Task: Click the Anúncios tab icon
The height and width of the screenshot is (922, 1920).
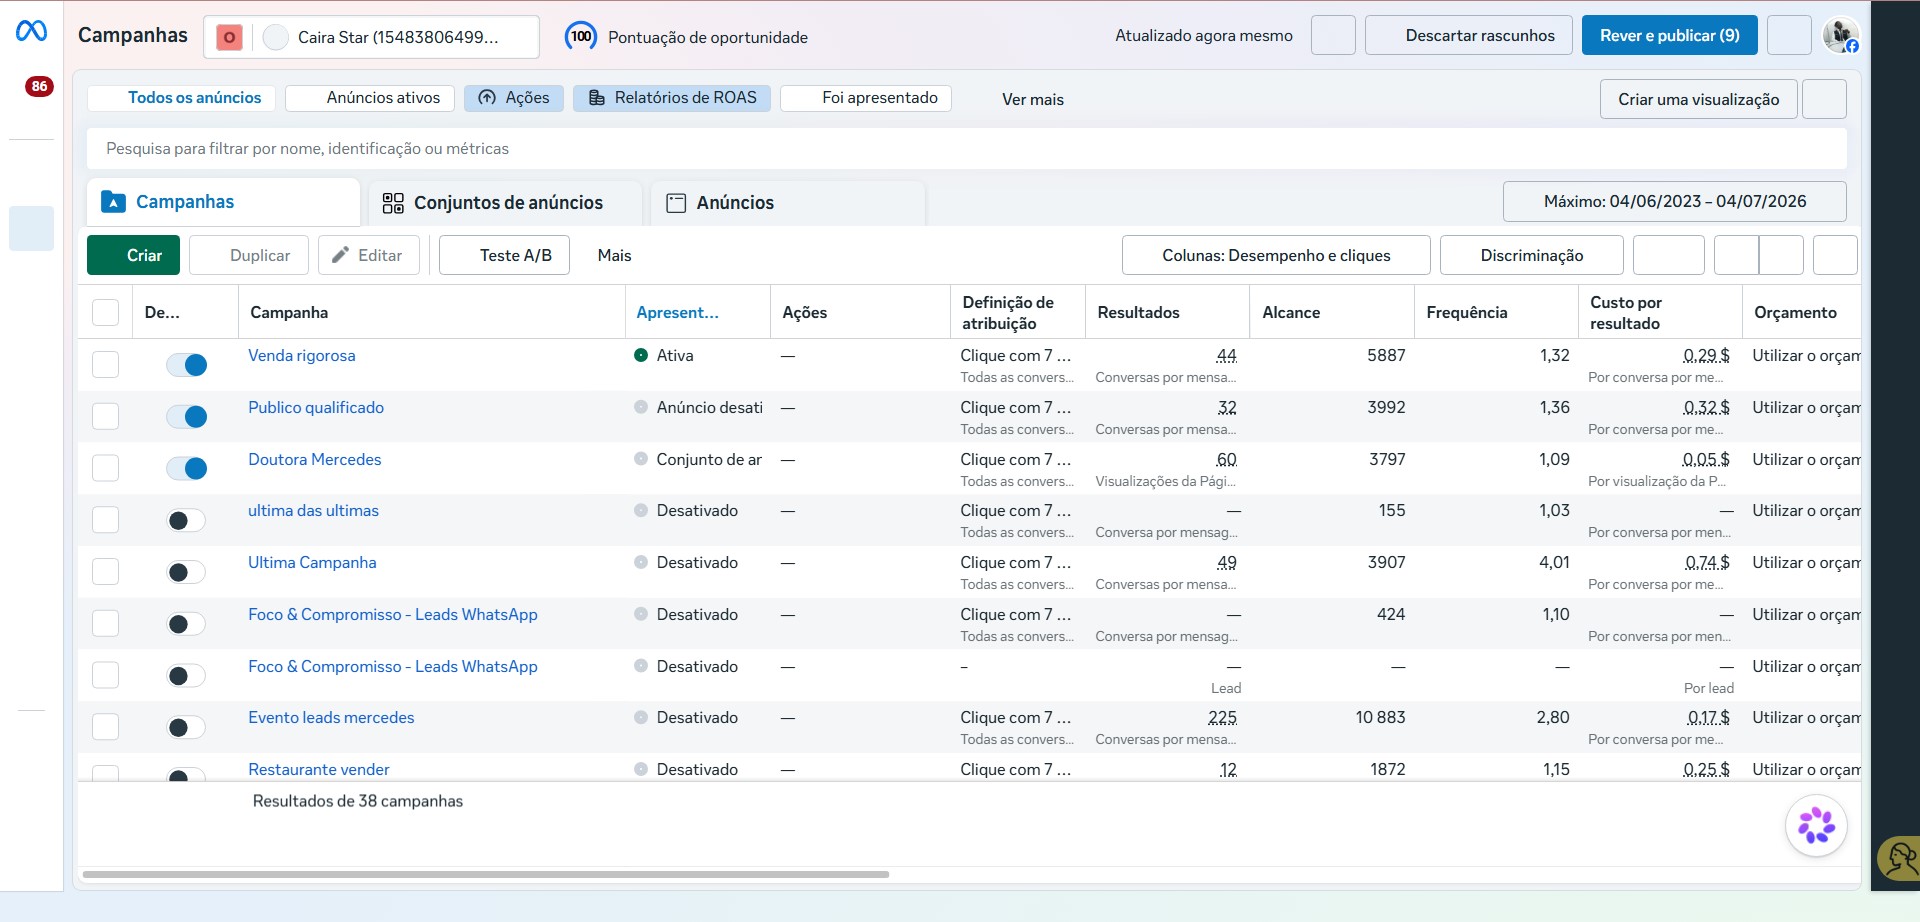Action: click(x=676, y=203)
